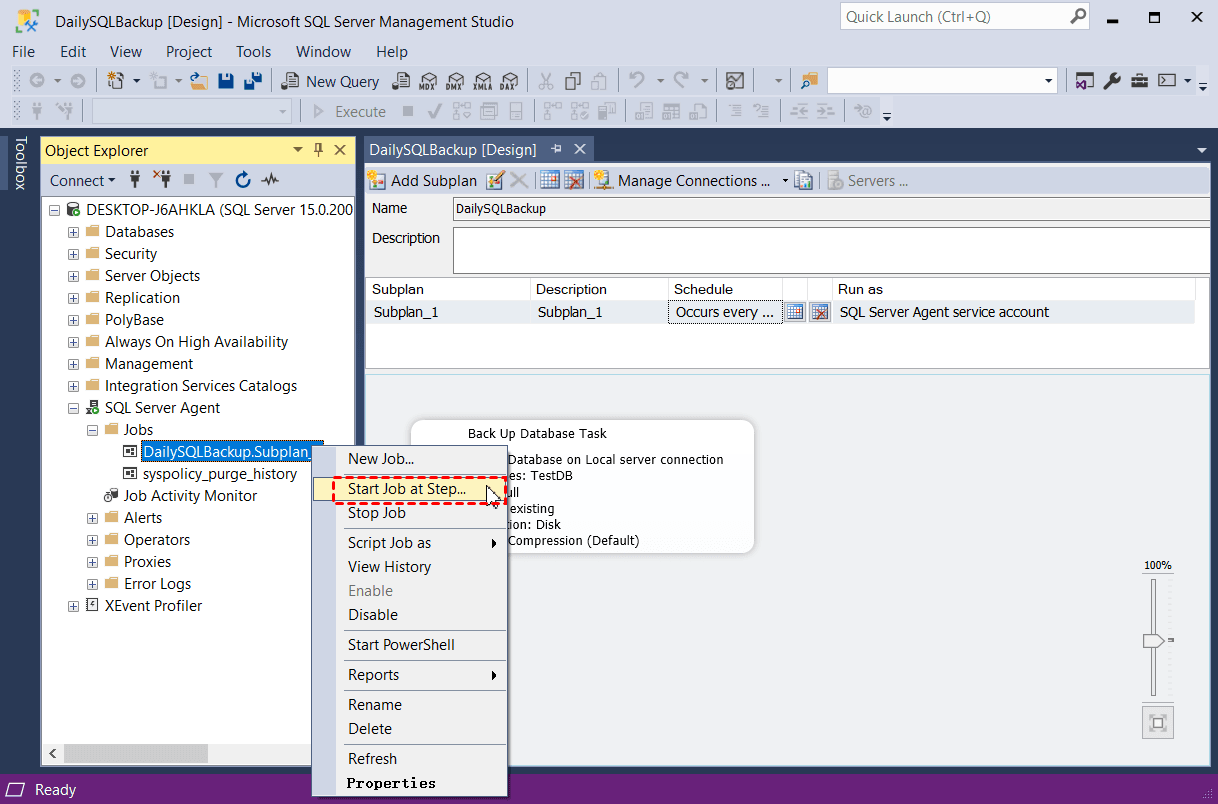Image resolution: width=1218 pixels, height=804 pixels.
Task: Select View History in the context menu
Action: point(389,567)
